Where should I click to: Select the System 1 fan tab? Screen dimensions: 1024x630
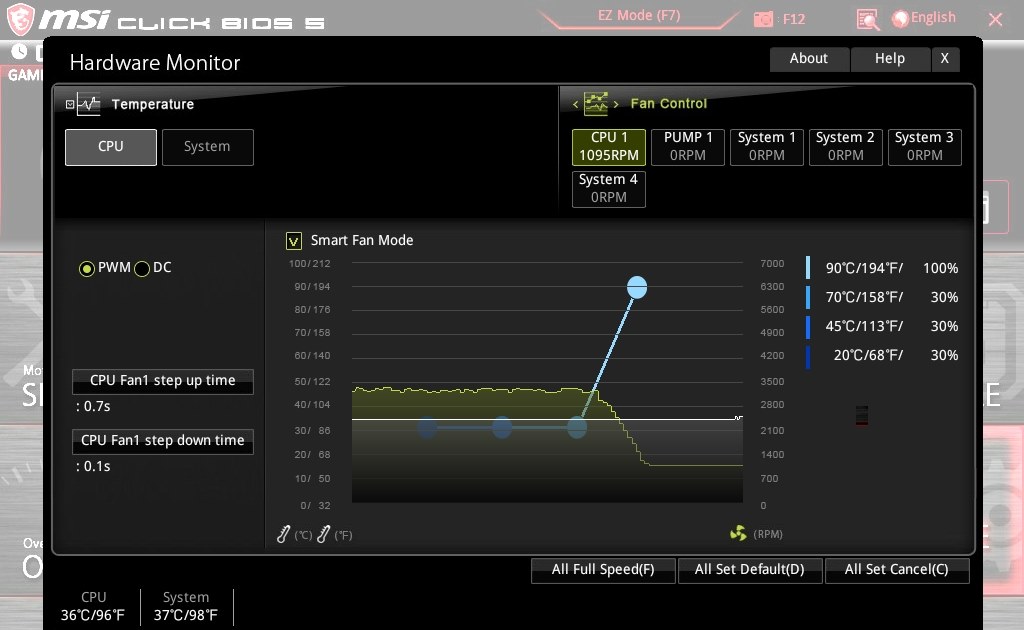pyautogui.click(x=767, y=147)
